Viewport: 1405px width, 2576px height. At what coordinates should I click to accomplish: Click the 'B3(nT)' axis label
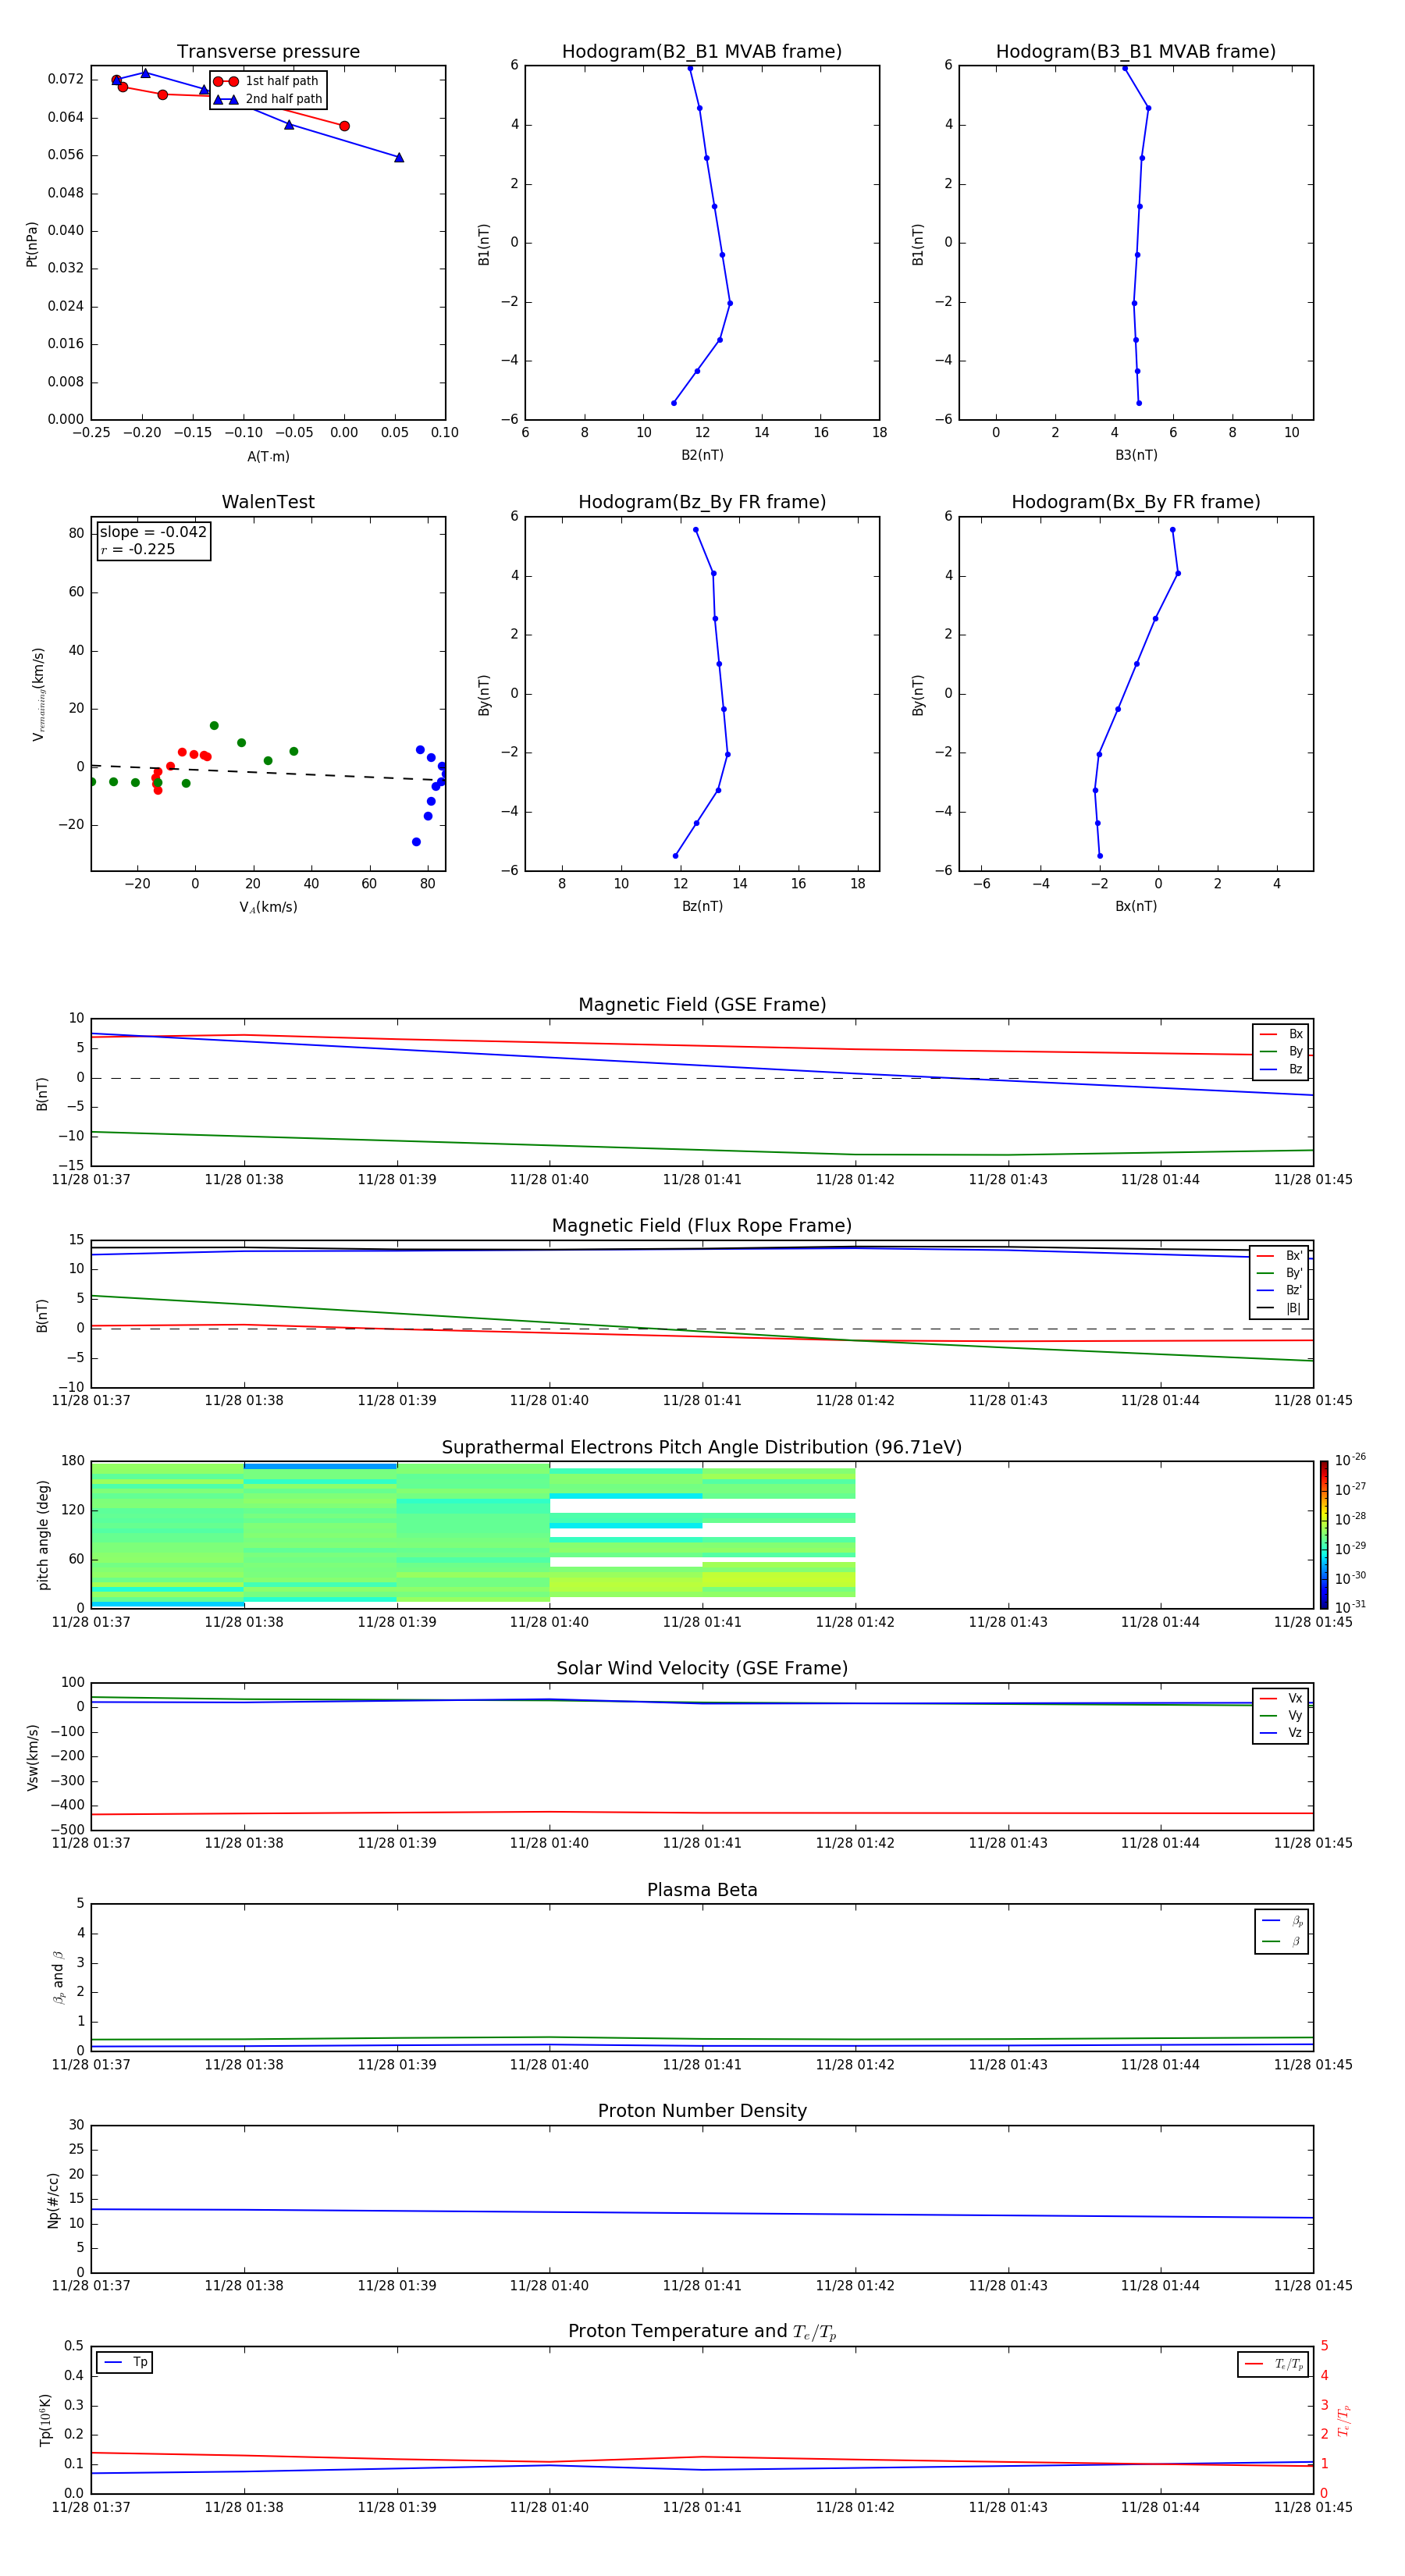coord(1136,455)
